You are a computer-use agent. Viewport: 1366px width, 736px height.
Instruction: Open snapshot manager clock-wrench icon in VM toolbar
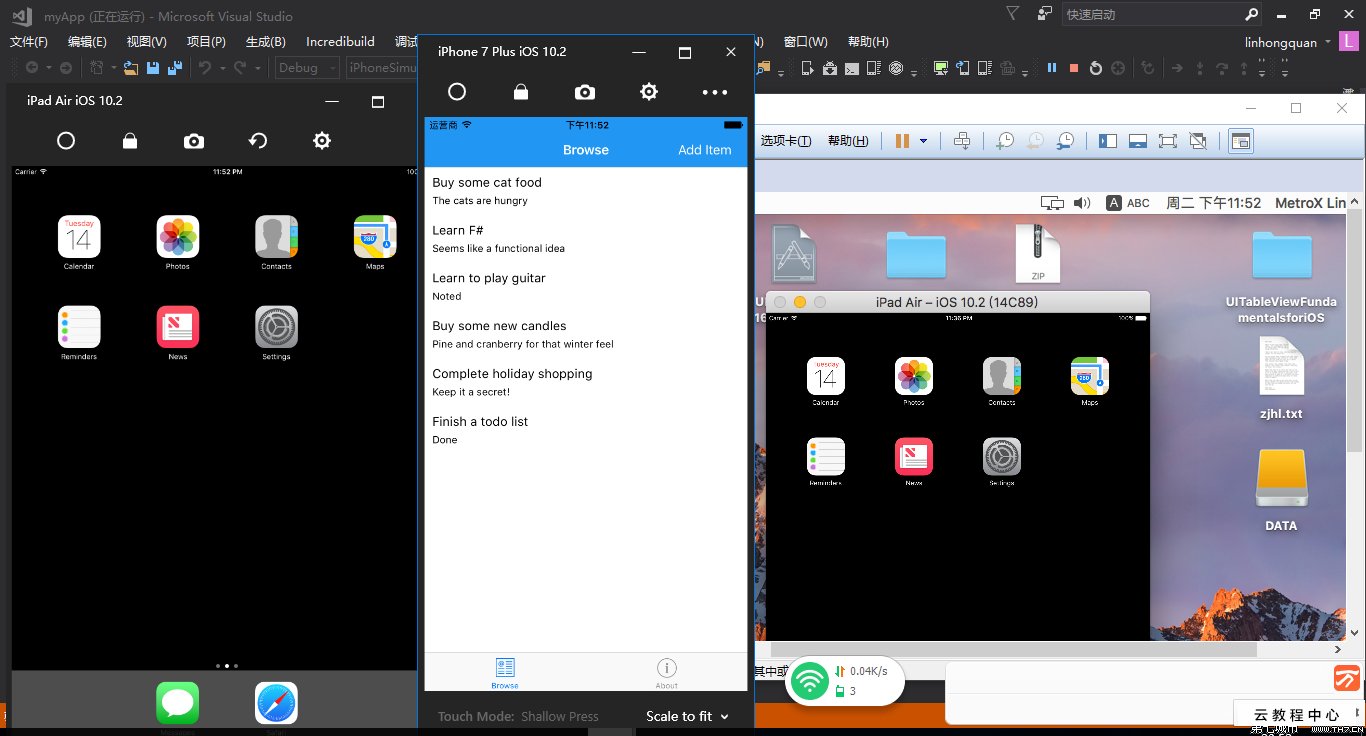pyautogui.click(x=1066, y=141)
